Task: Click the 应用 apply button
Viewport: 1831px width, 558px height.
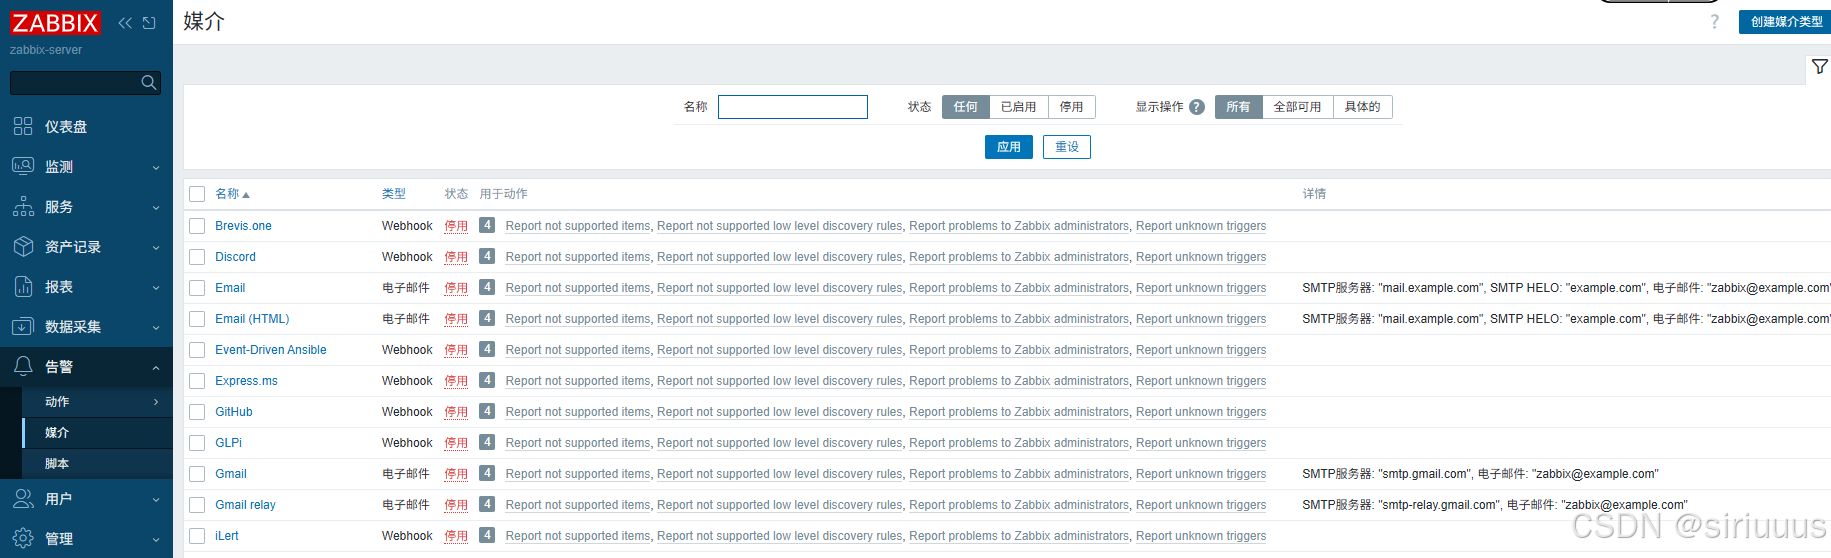Action: click(1009, 147)
